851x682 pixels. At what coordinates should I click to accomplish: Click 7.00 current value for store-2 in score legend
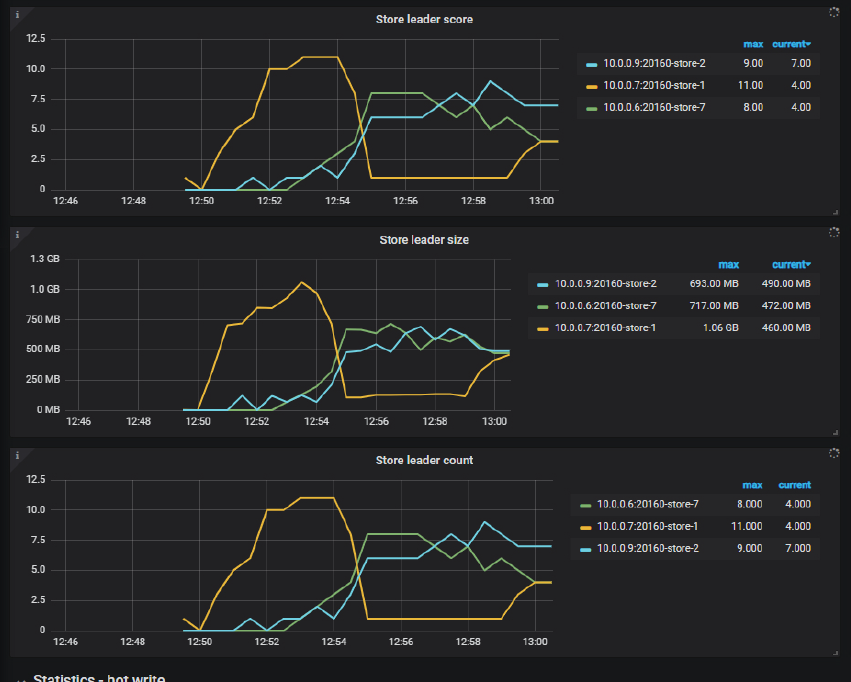click(801, 63)
